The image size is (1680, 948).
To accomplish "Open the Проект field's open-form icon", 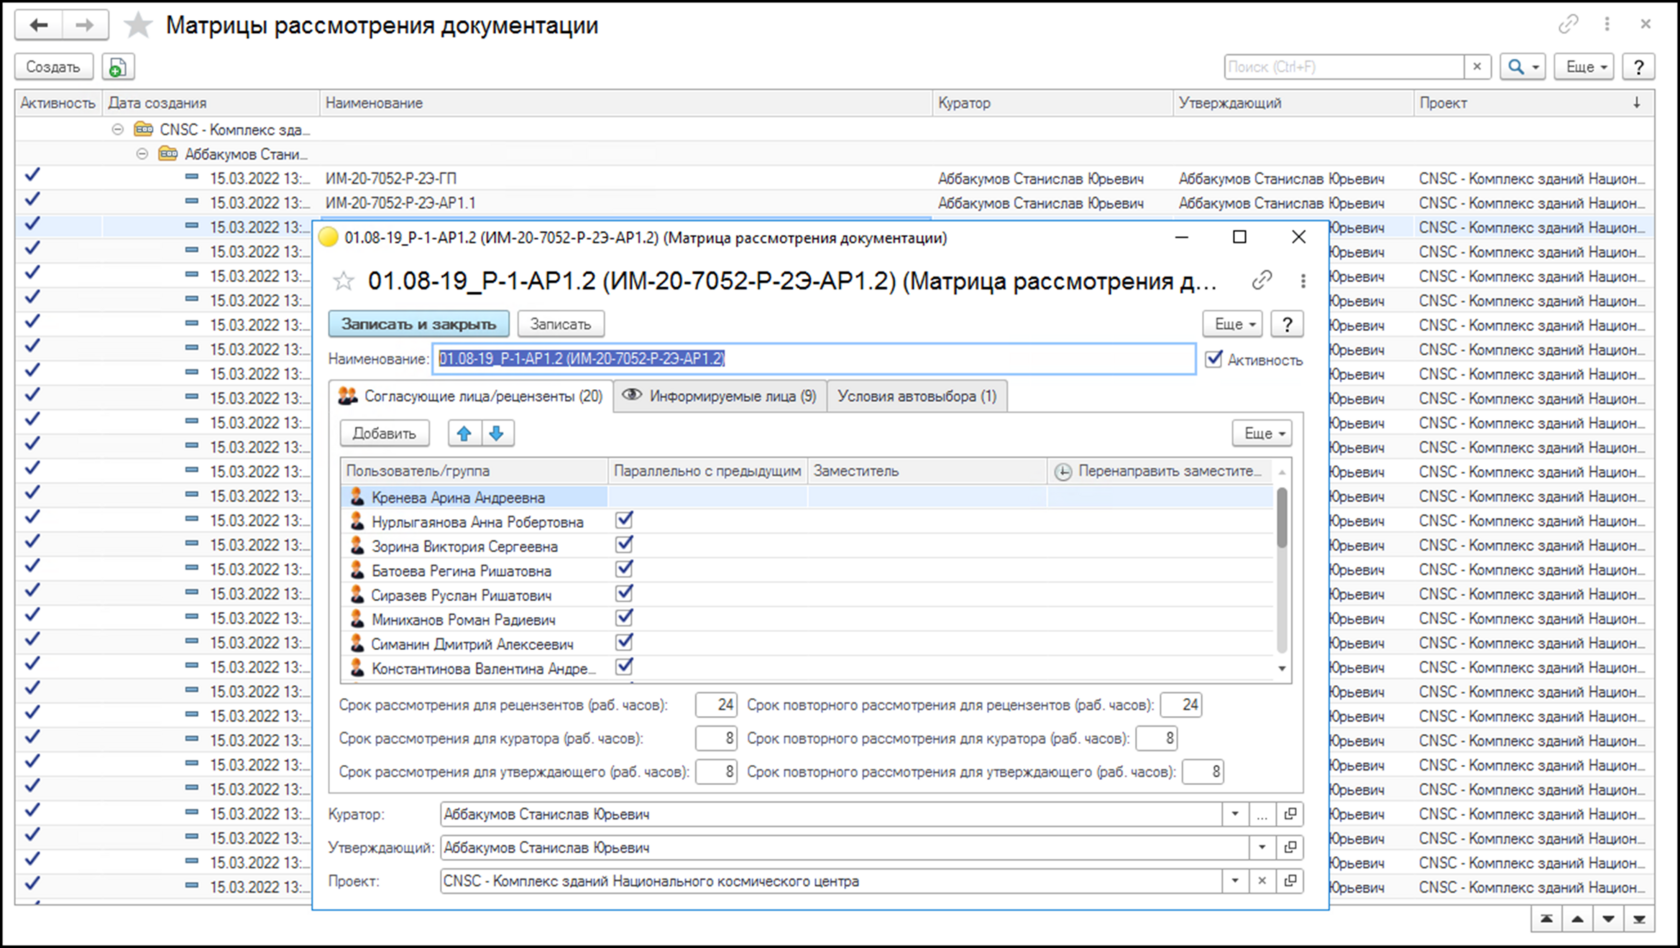I will pos(1290,881).
